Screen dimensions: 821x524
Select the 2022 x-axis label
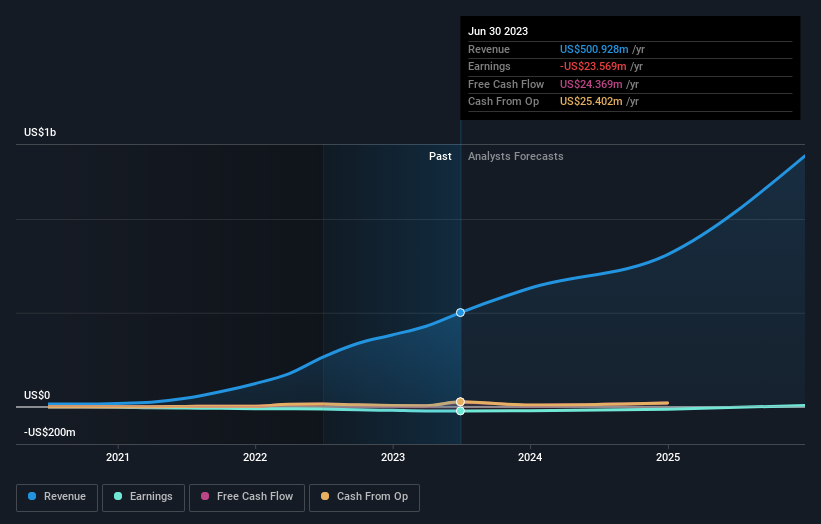click(x=255, y=457)
